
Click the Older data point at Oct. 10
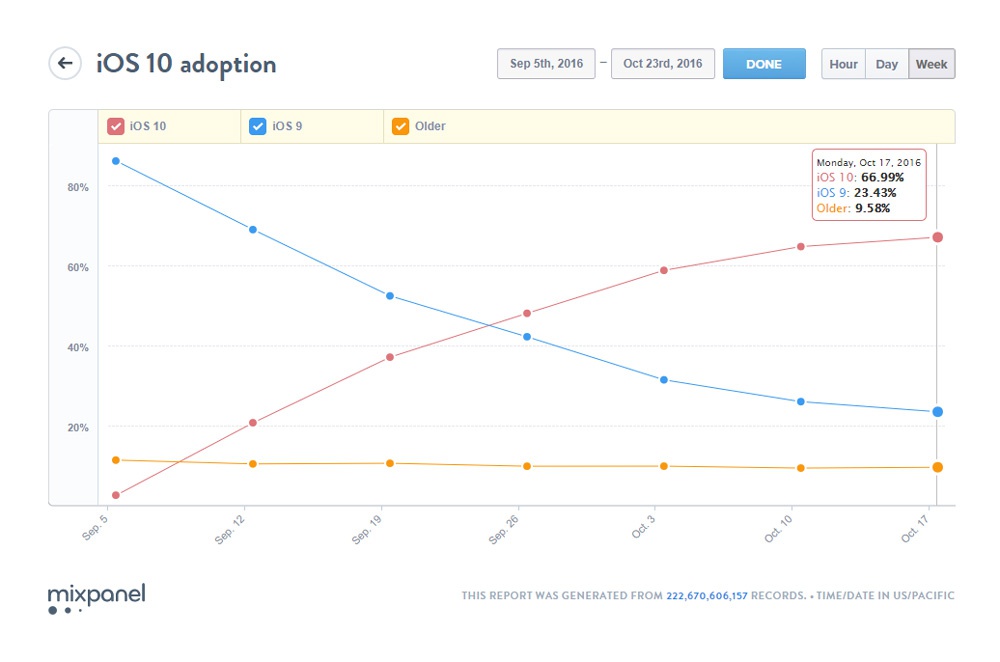pyautogui.click(x=801, y=468)
